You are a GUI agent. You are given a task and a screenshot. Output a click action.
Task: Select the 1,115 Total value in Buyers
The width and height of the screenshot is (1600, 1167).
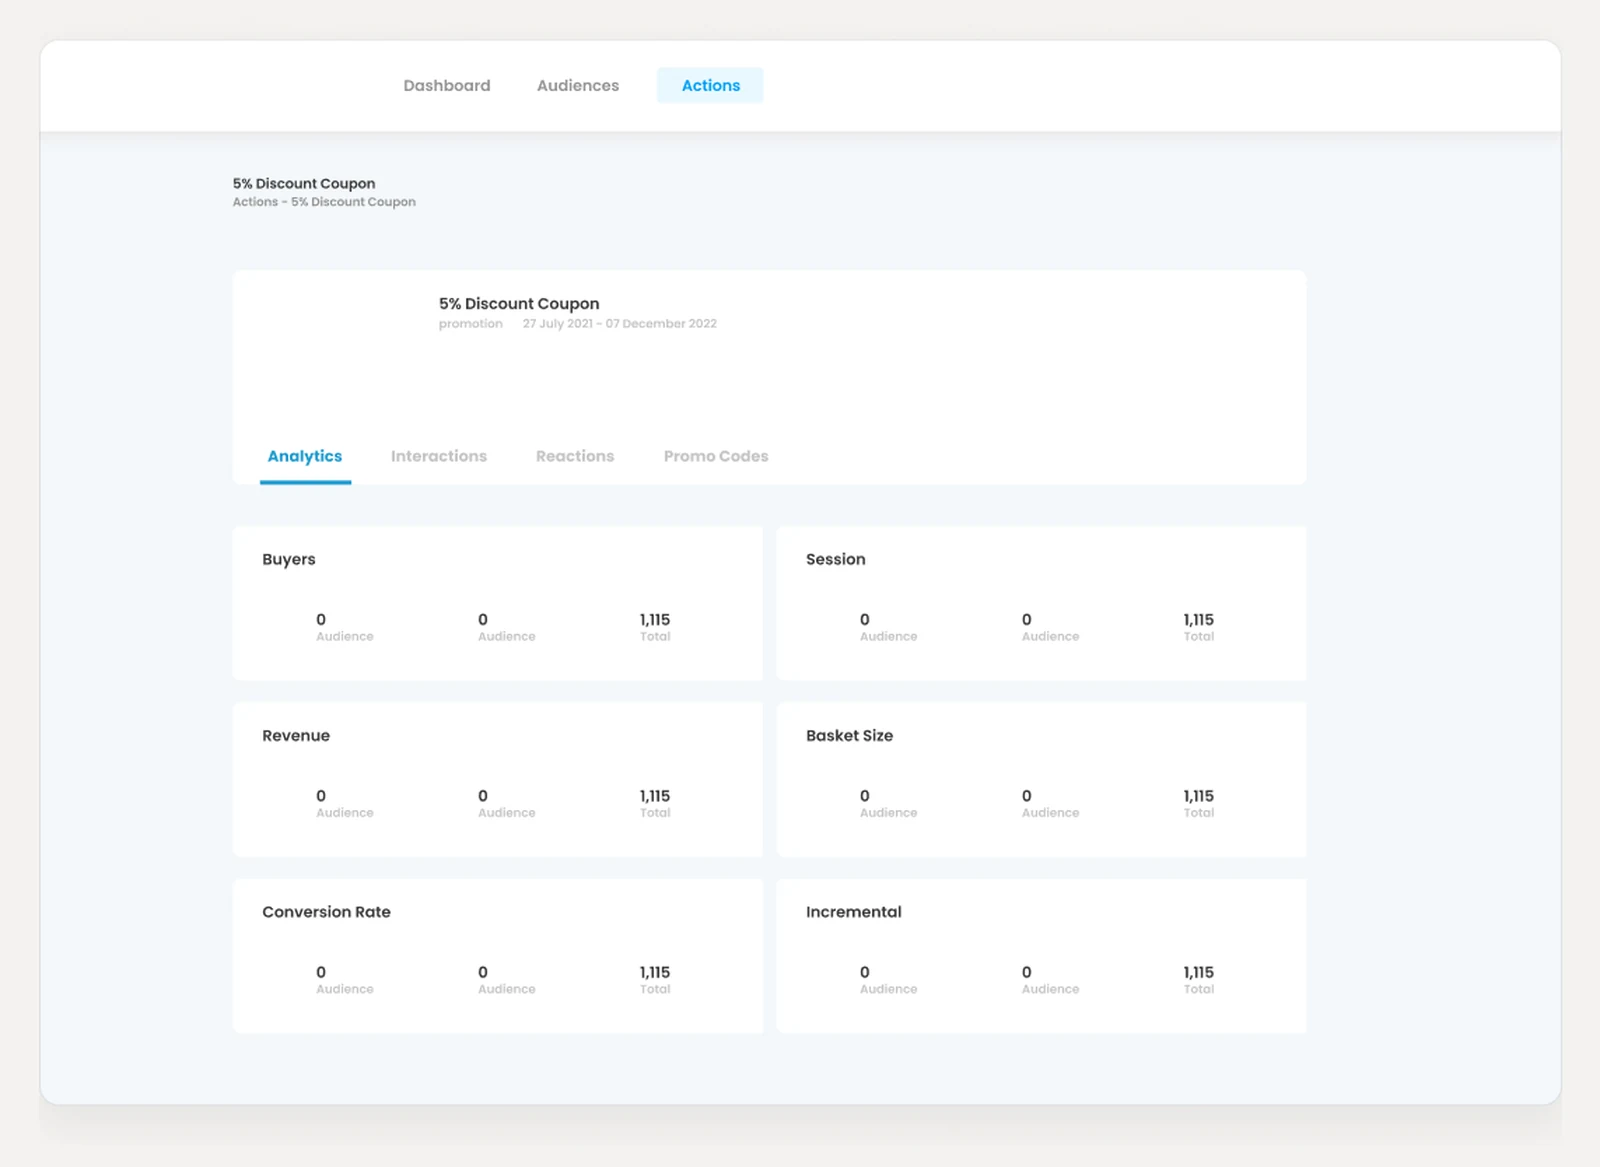tap(655, 620)
